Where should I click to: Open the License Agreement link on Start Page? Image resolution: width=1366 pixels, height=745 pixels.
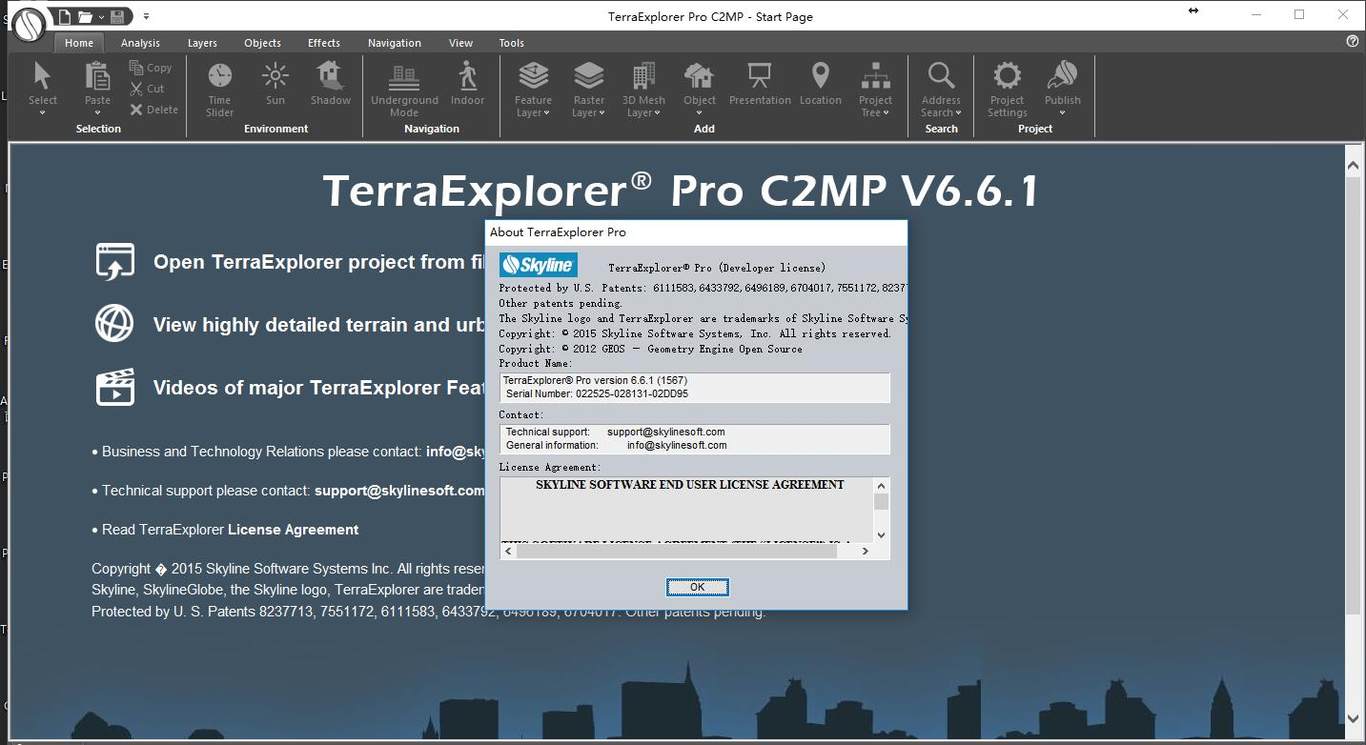[293, 530]
